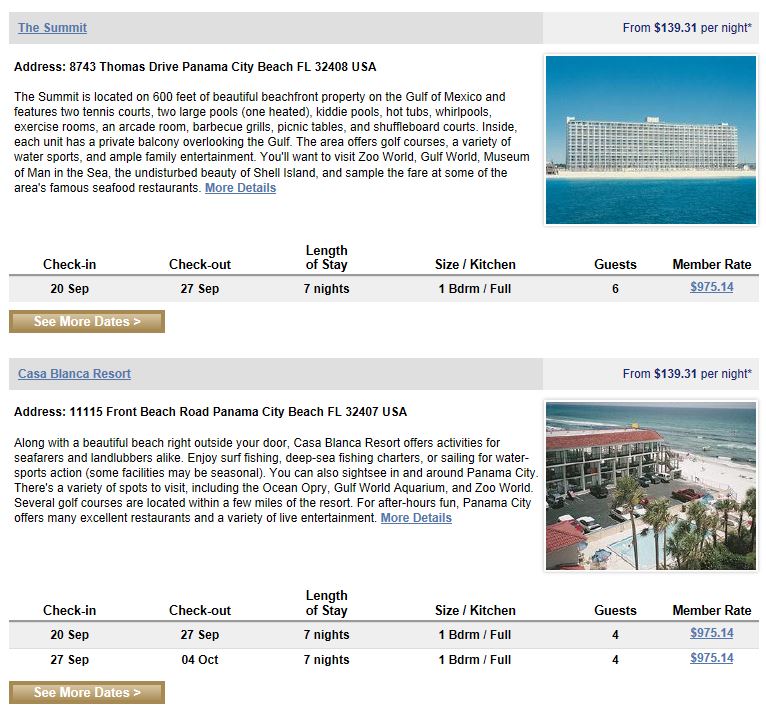Click Casa Blanca Resort address line text
The width and height of the screenshot is (766, 711).
point(210,412)
